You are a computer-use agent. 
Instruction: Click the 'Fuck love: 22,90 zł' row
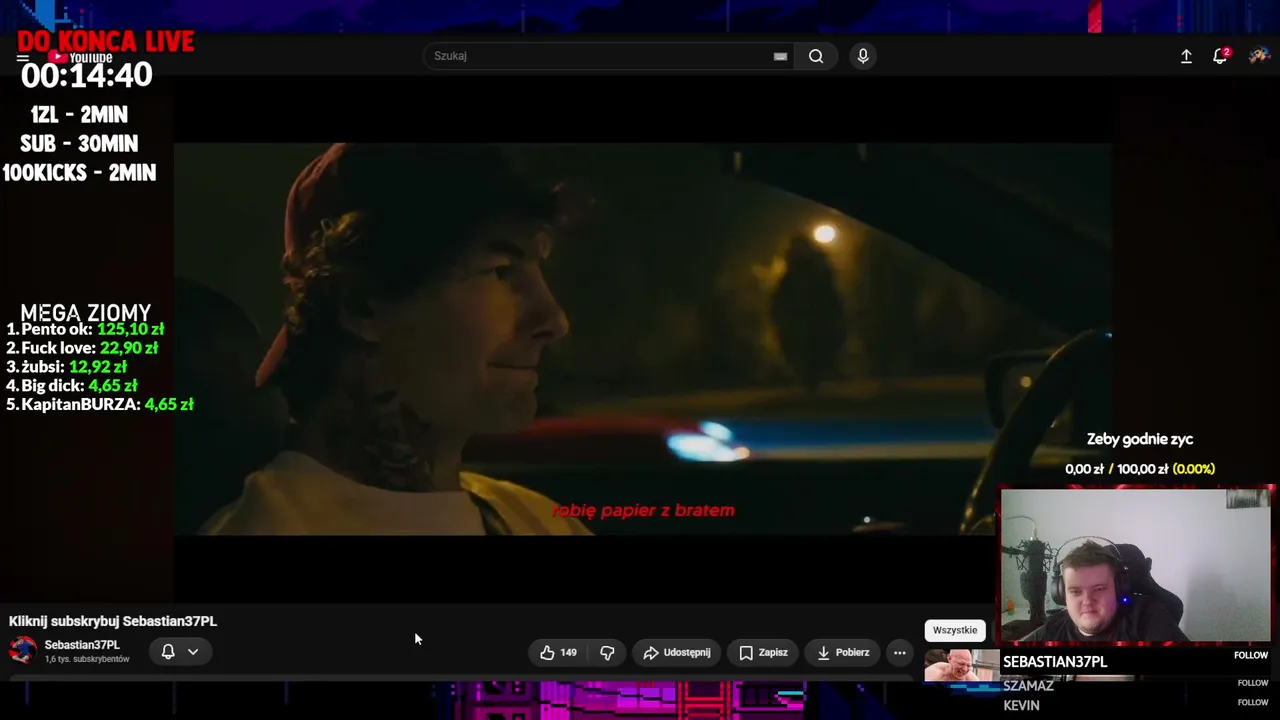82,348
